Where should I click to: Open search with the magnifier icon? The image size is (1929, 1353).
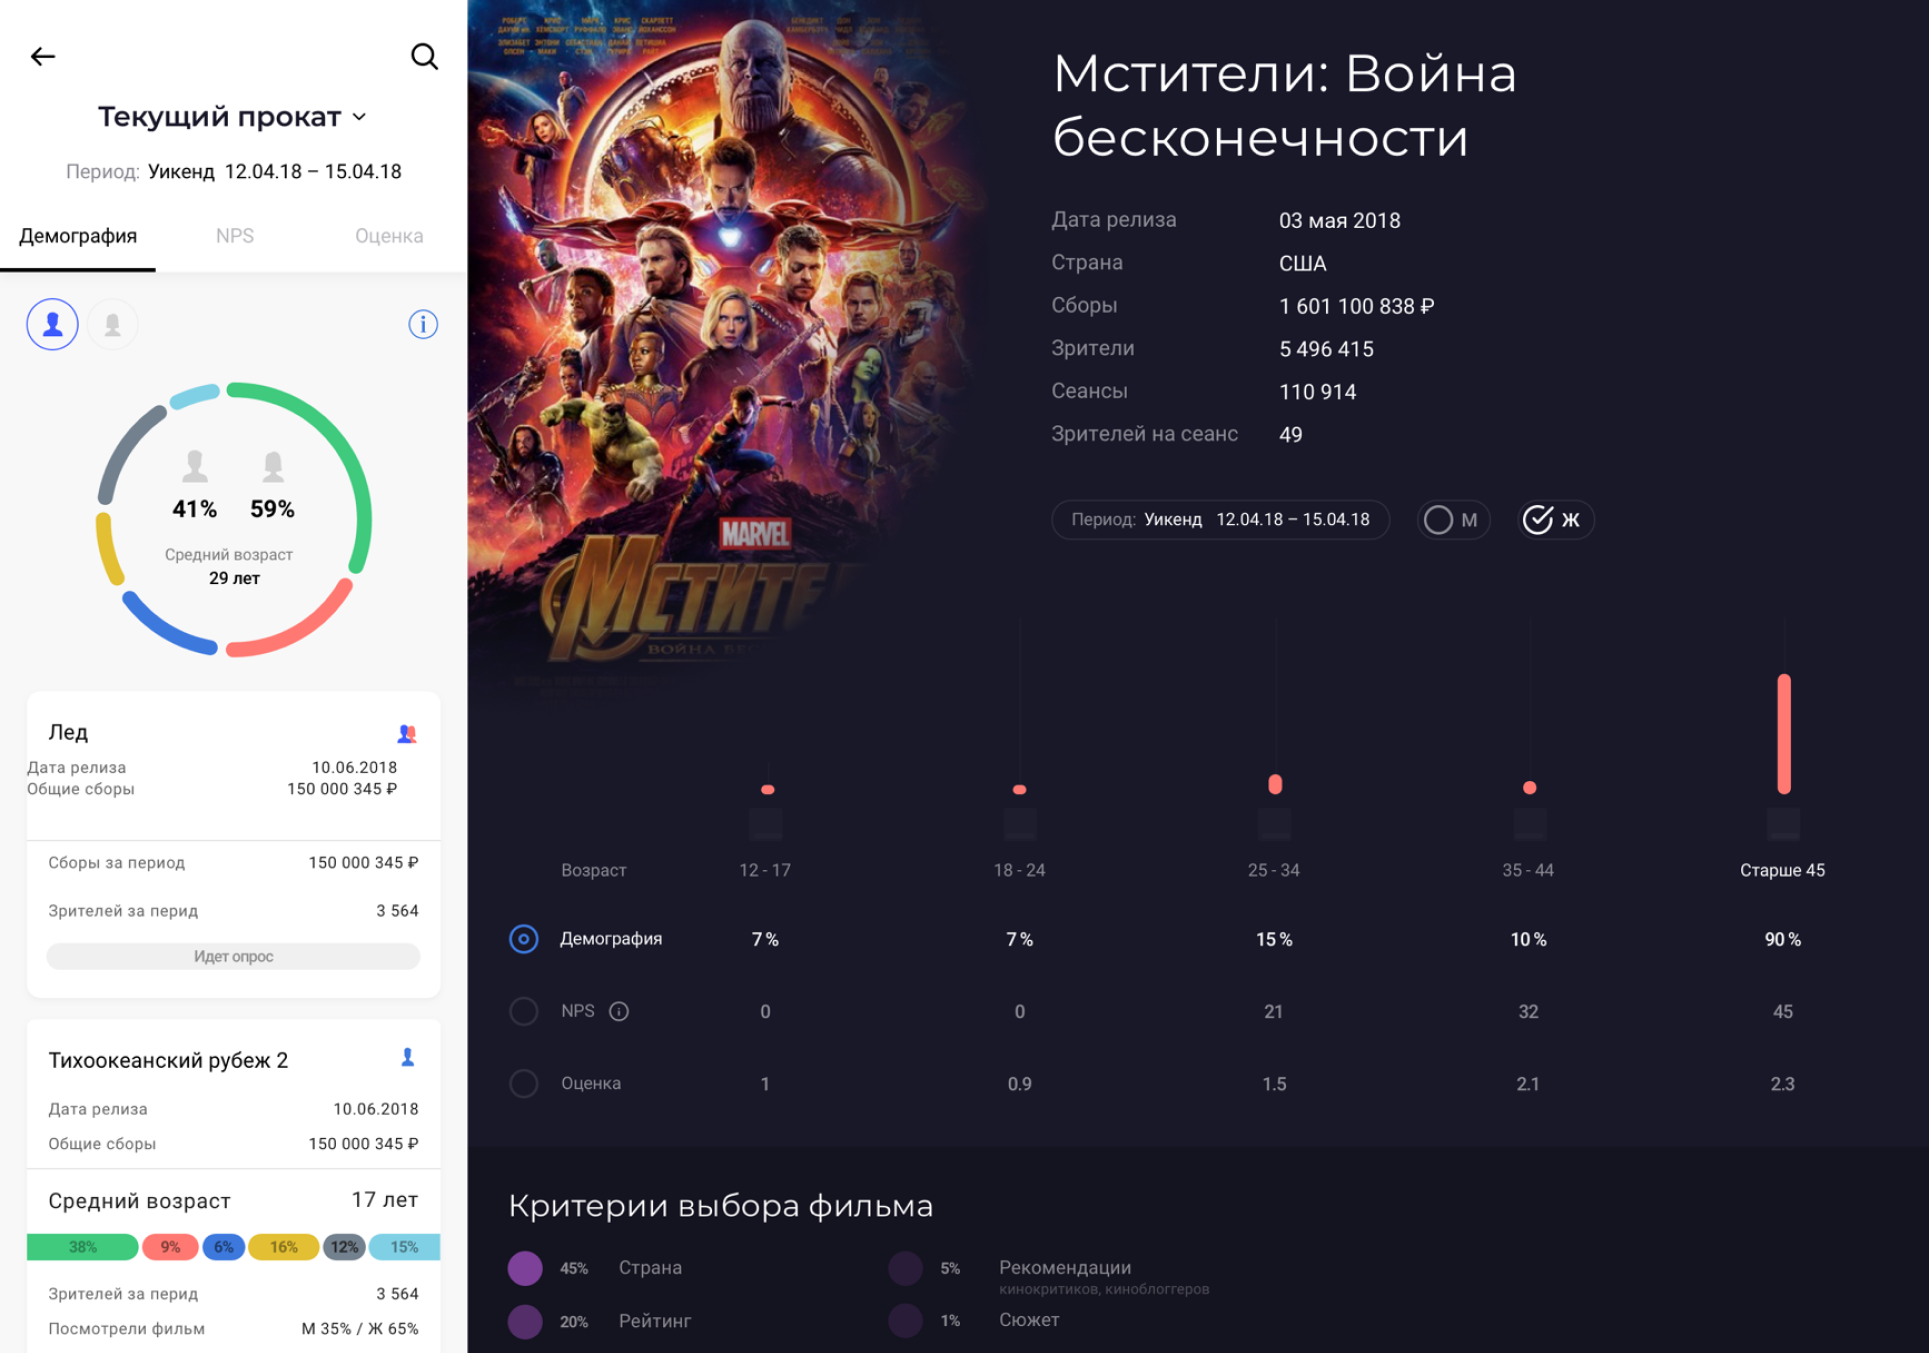[x=424, y=57]
